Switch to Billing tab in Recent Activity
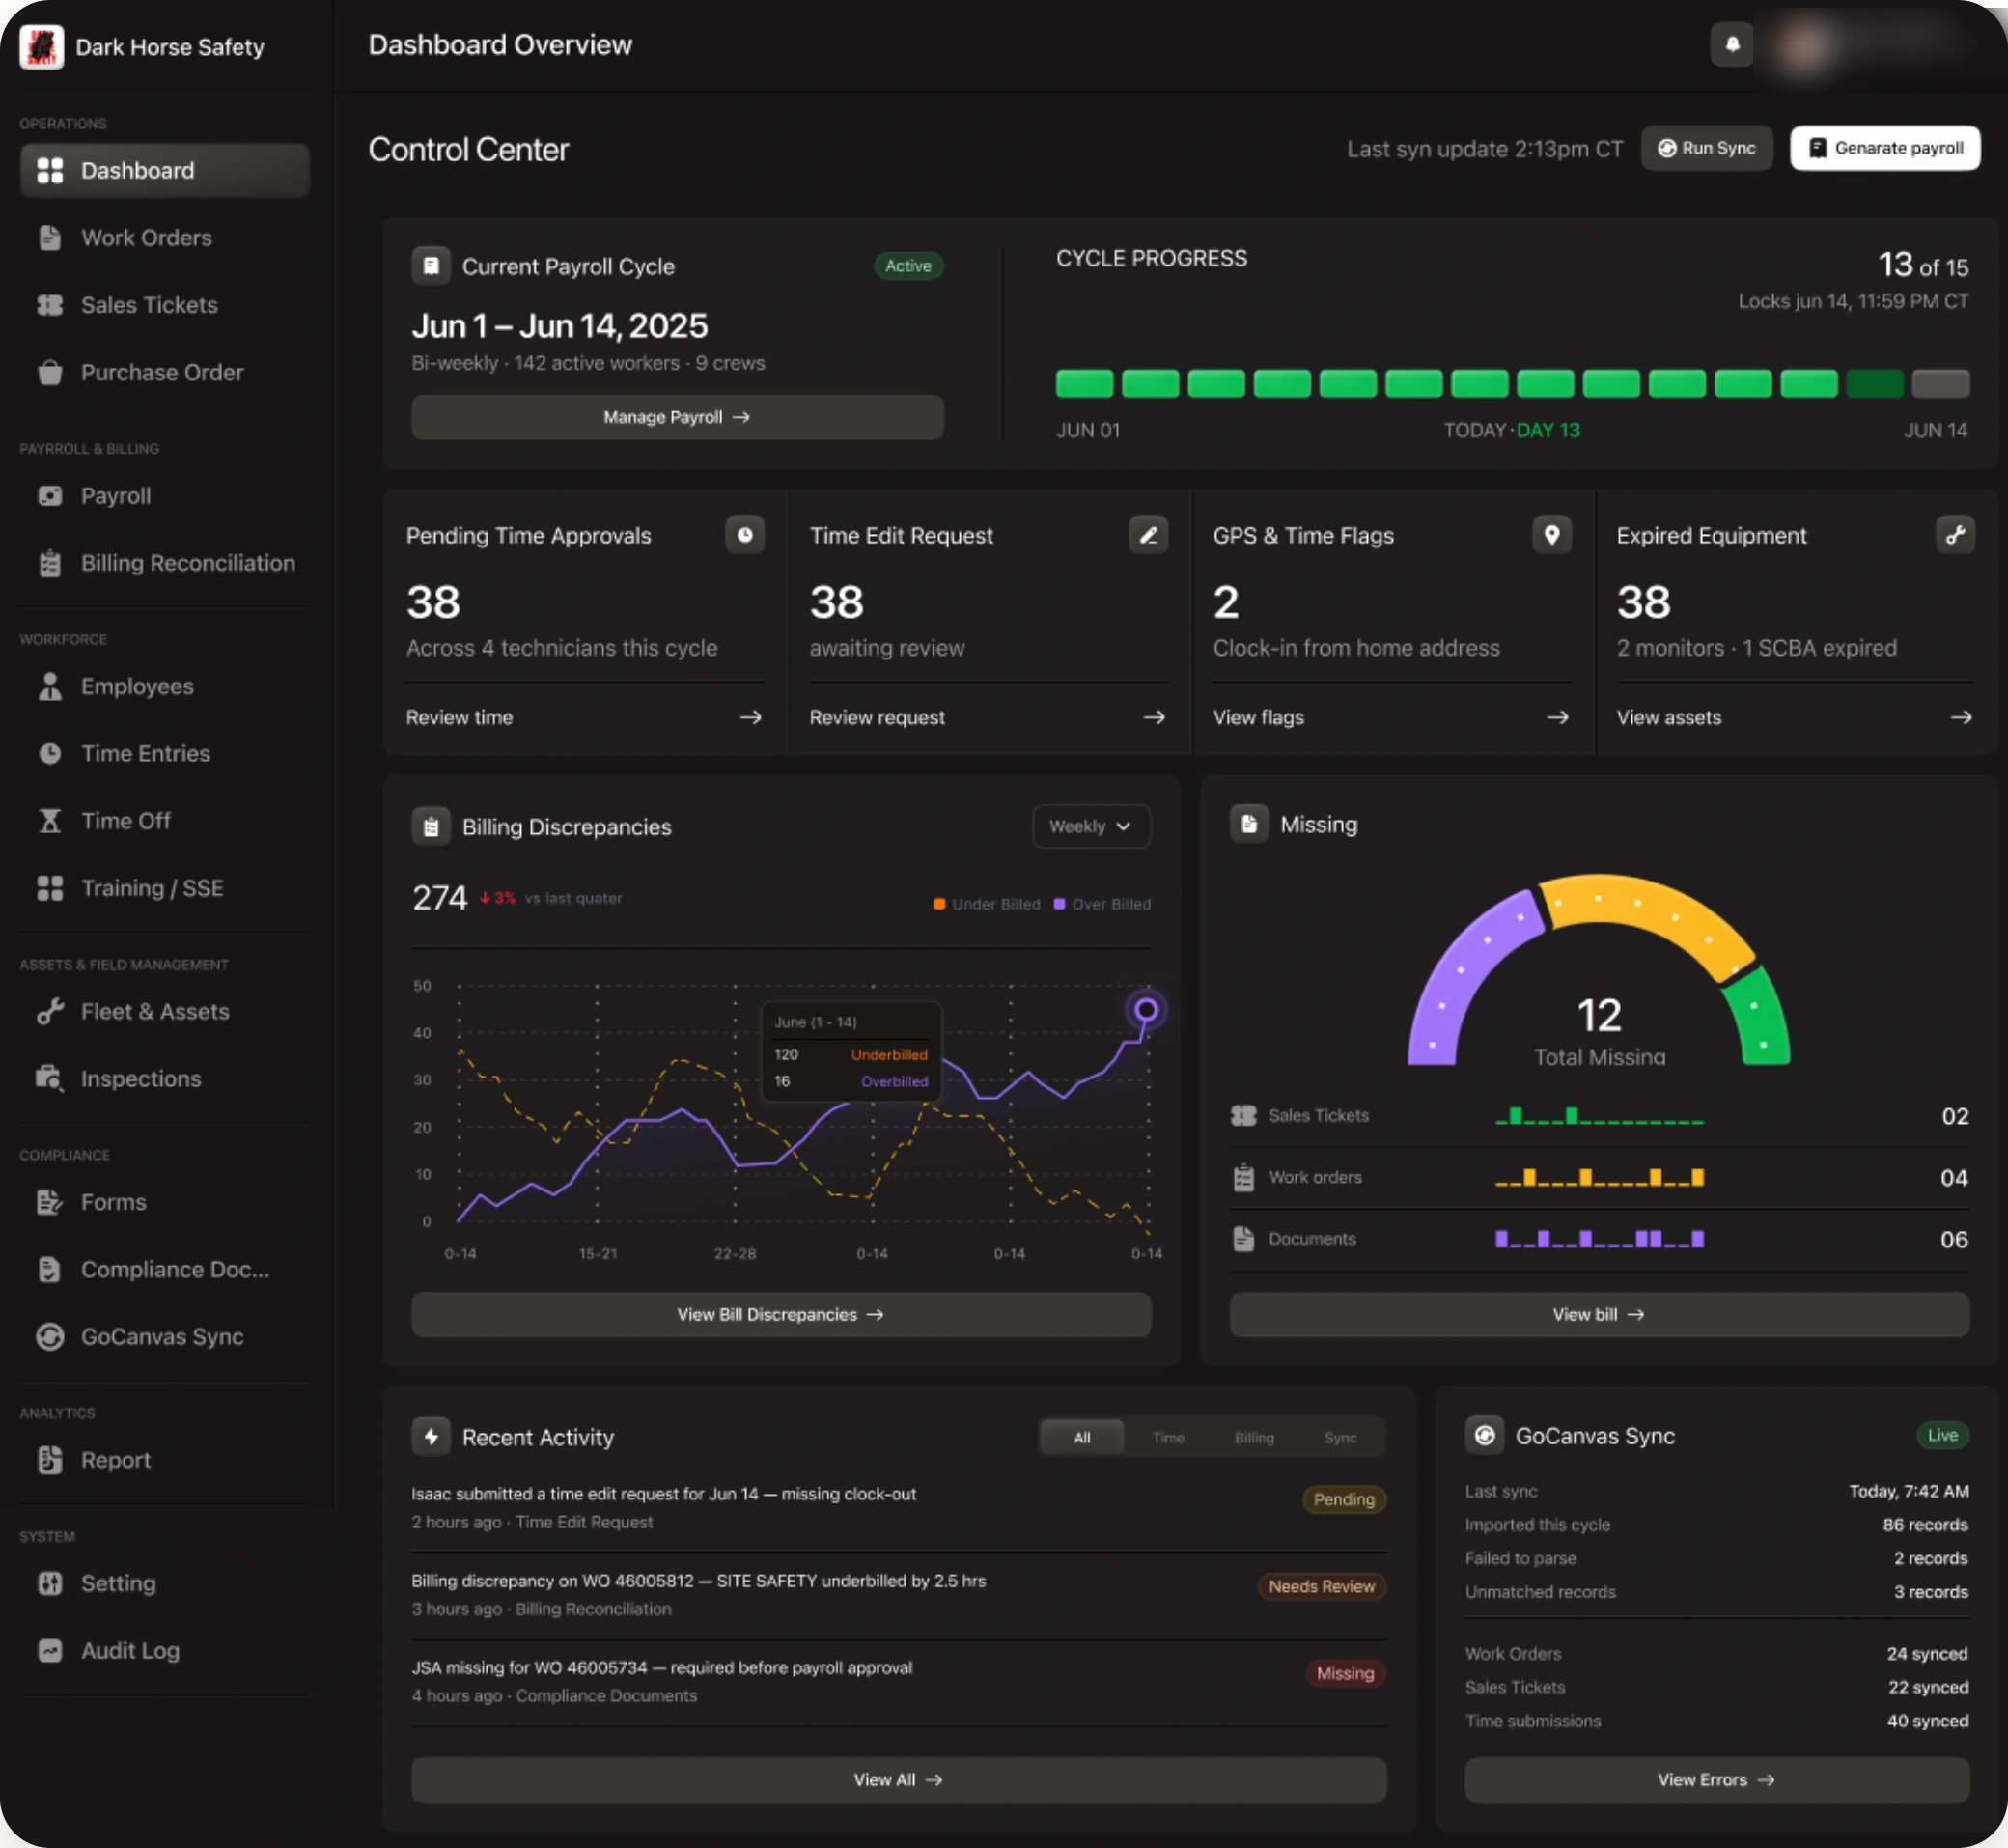2008x1848 pixels. coord(1254,1437)
